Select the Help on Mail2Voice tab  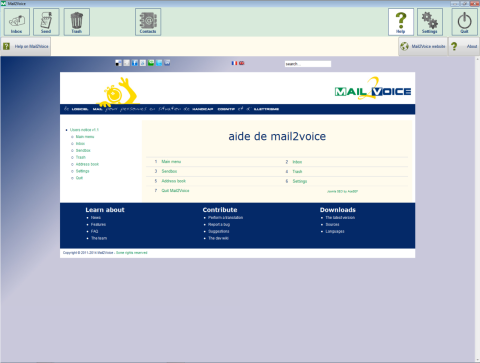(x=26, y=46)
